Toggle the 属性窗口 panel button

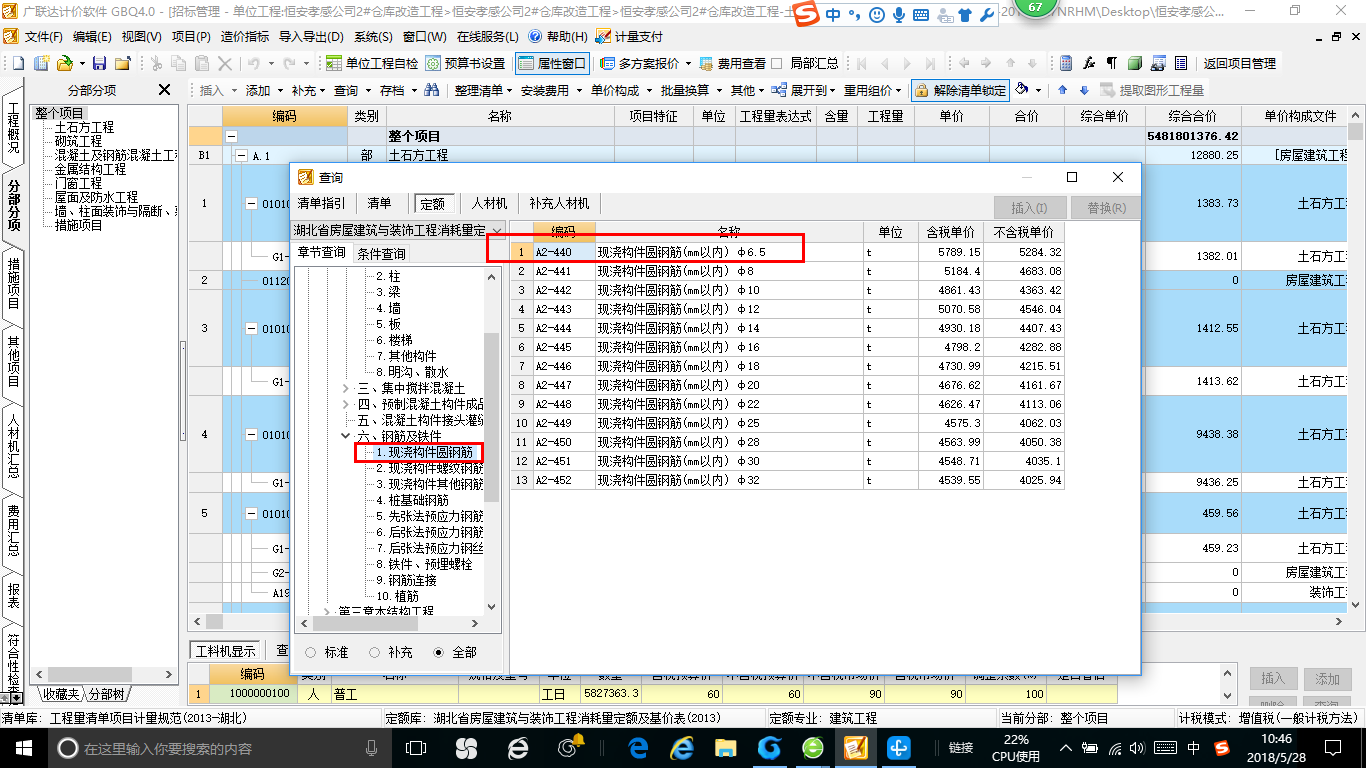point(552,63)
